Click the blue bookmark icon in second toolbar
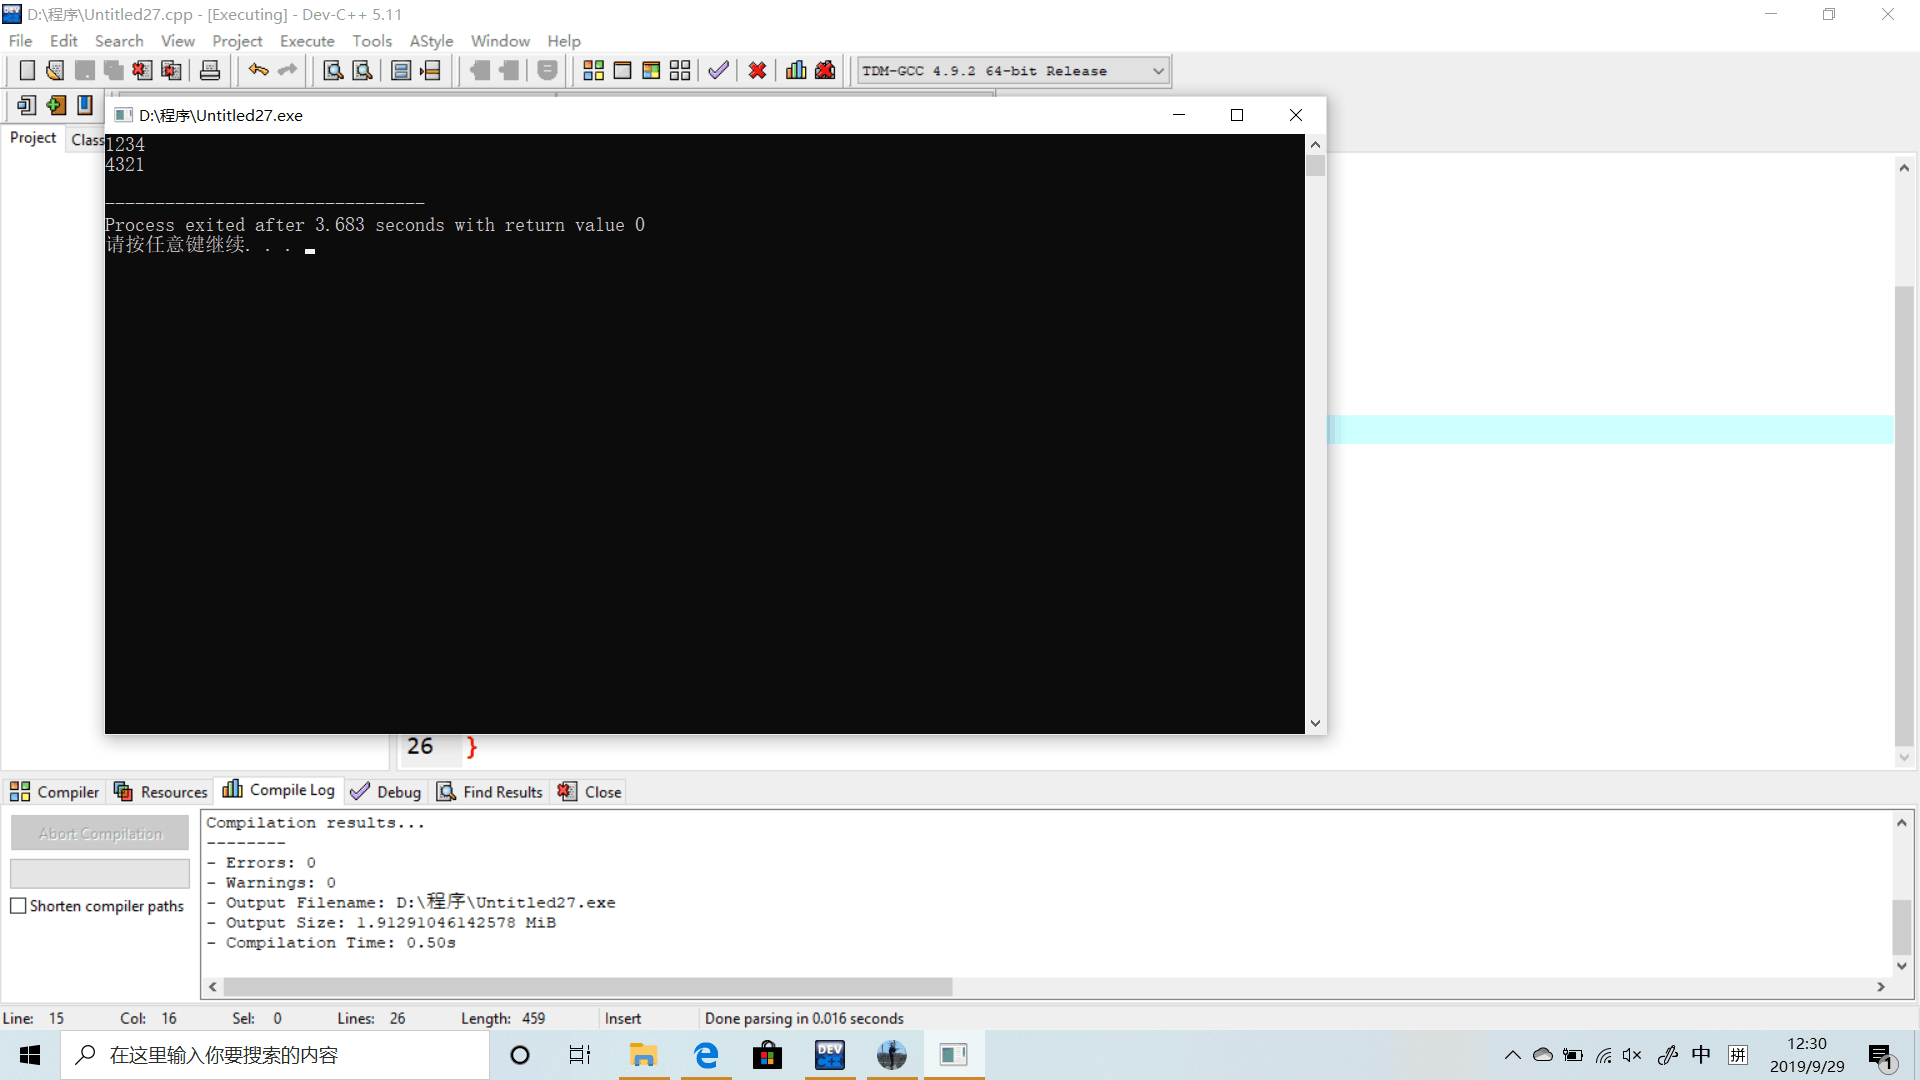This screenshot has width=1920, height=1080. [85, 105]
